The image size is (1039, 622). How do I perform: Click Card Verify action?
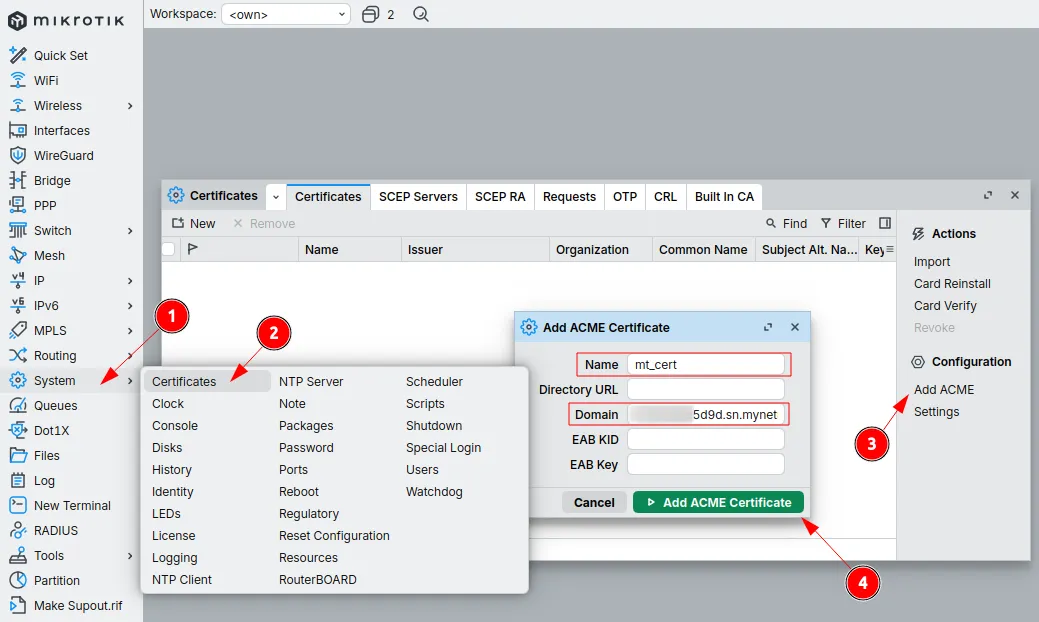click(945, 306)
